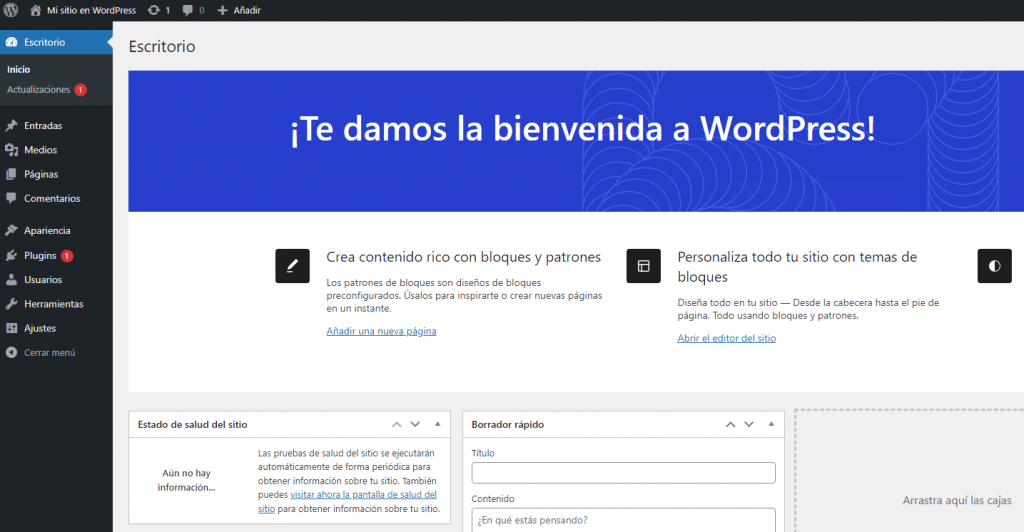Visit Mi sitio en WordPress link
1024x532 pixels.
(x=91, y=10)
